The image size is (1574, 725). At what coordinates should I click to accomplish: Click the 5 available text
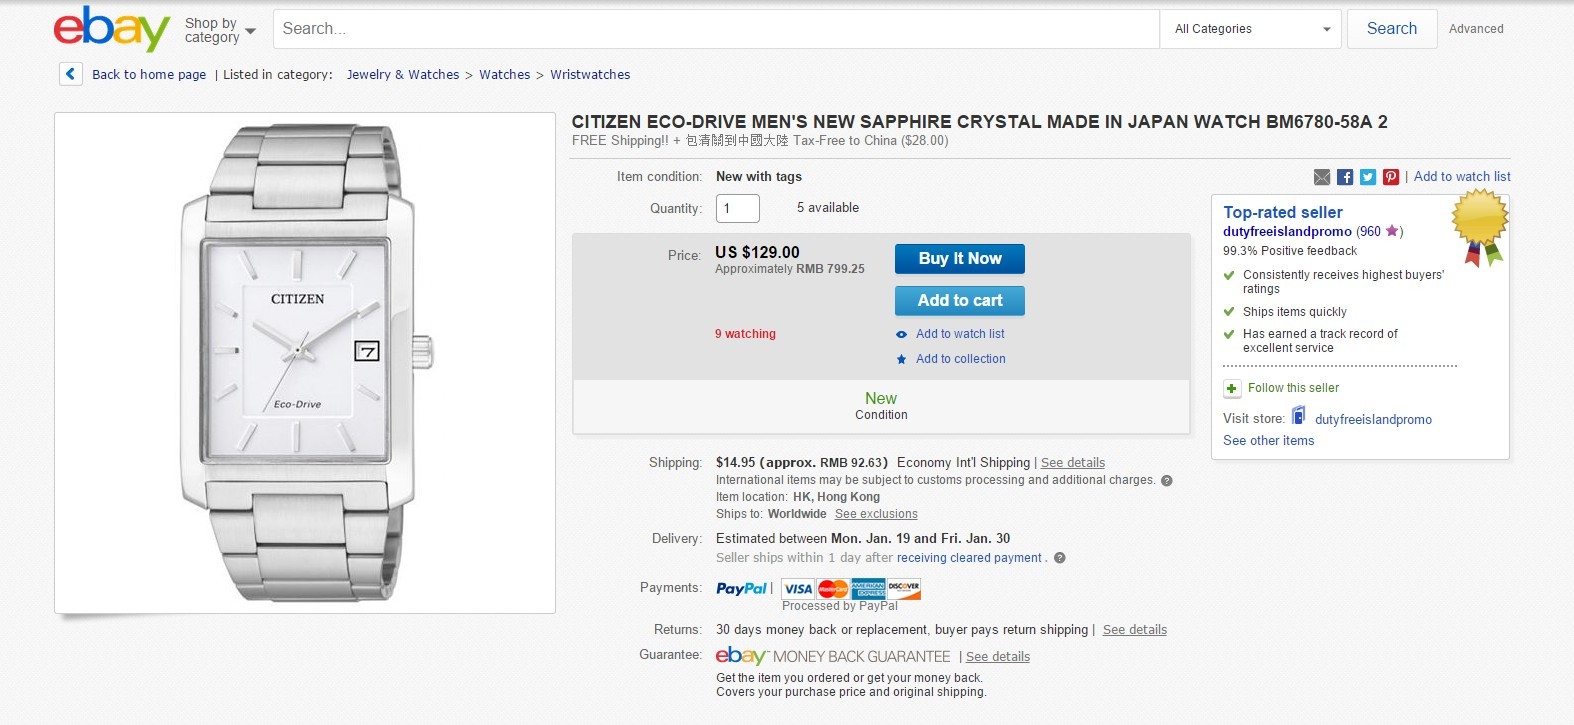point(828,208)
